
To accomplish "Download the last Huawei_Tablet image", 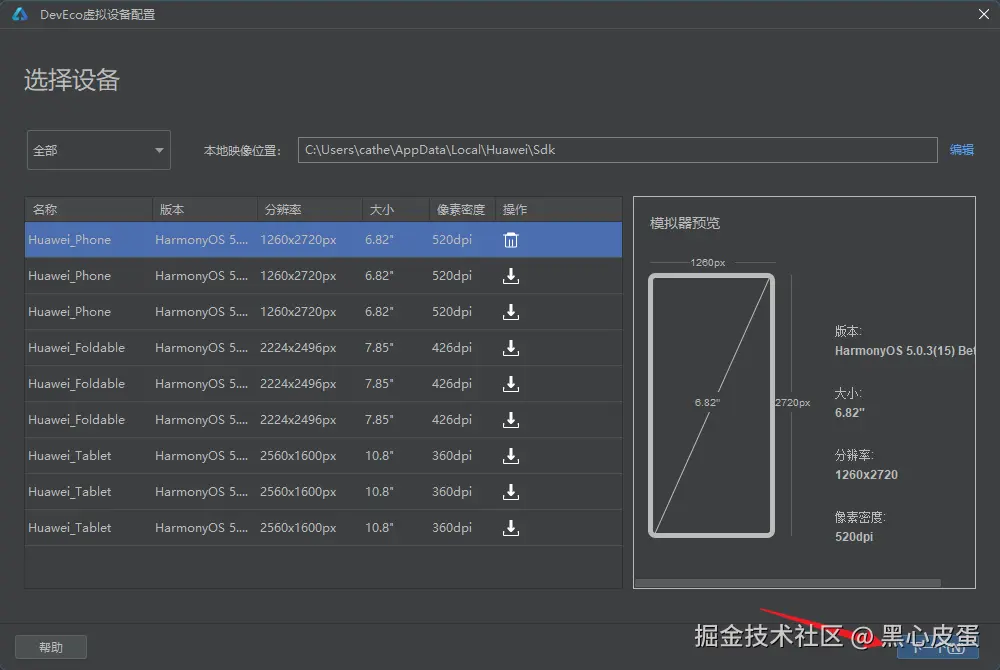I will (511, 528).
